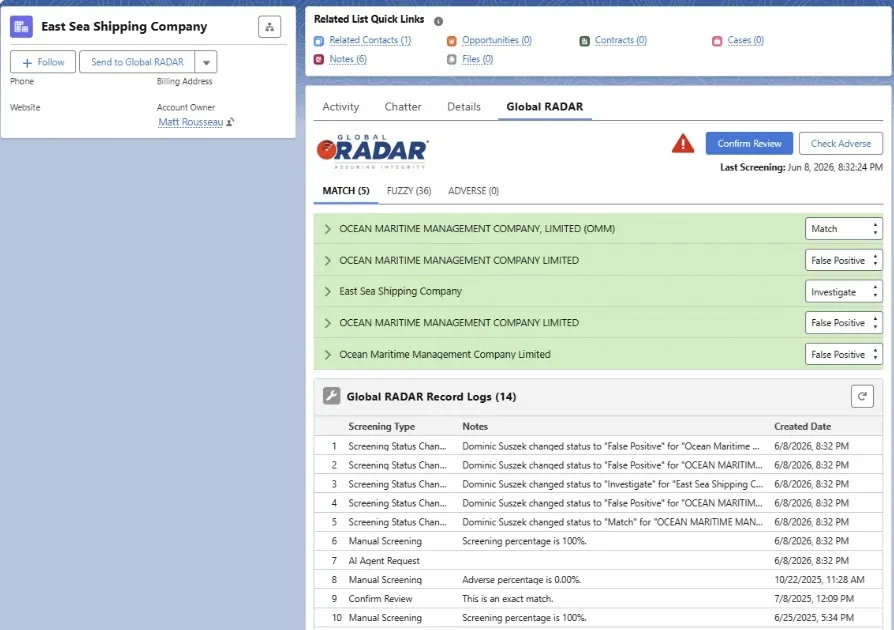This screenshot has height=630, width=894.
Task: Open False Positive dropdown for lowercase Ocean Maritime row
Action: (843, 355)
